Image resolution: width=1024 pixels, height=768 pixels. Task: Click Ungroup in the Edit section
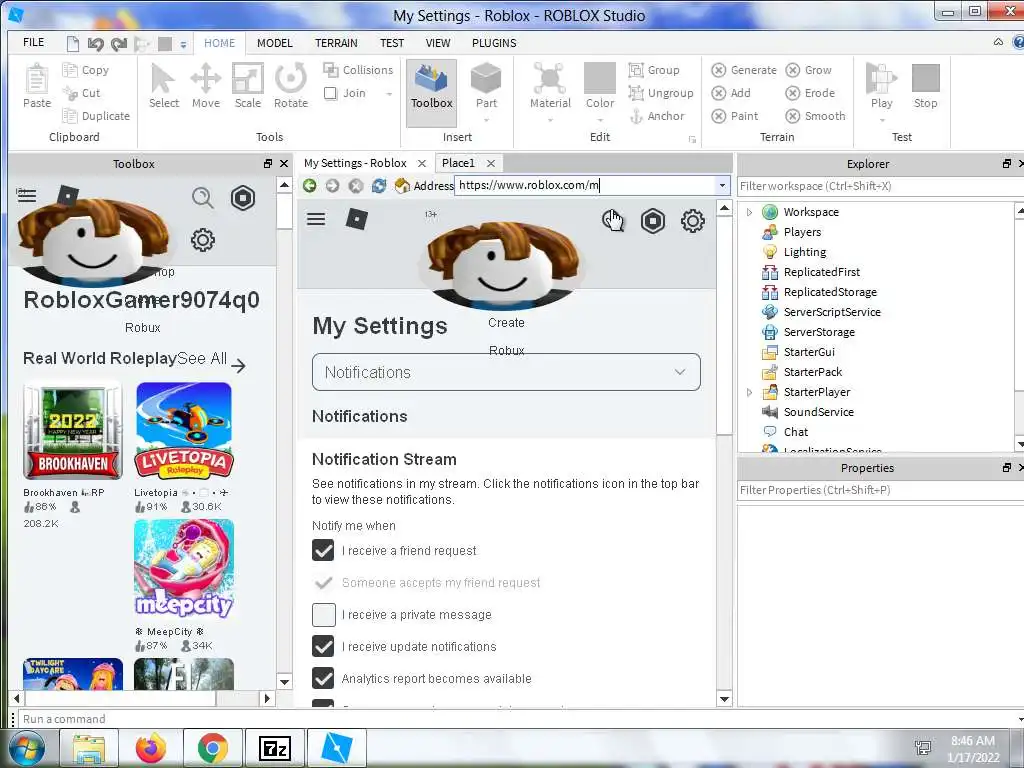(661, 93)
